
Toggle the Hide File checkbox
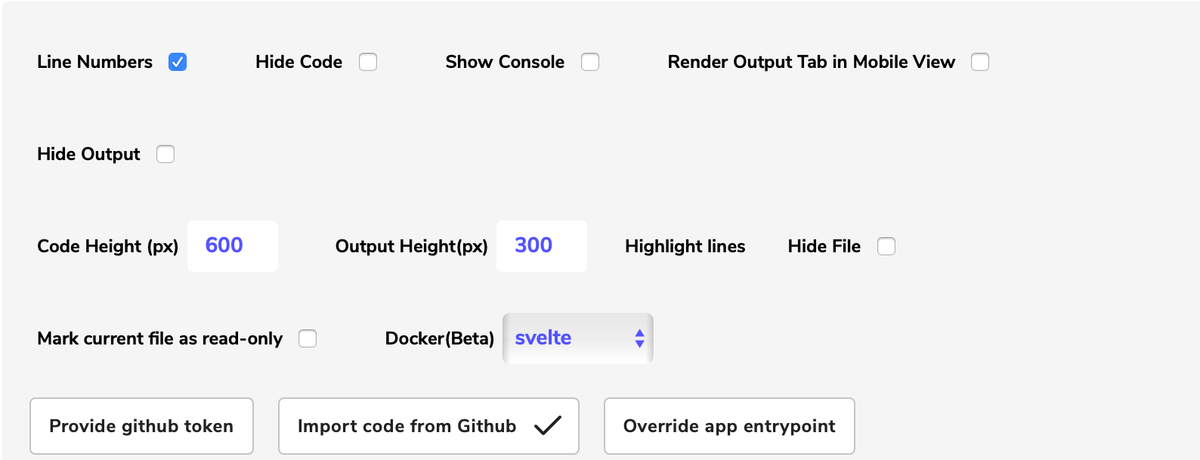pyautogui.click(x=886, y=246)
